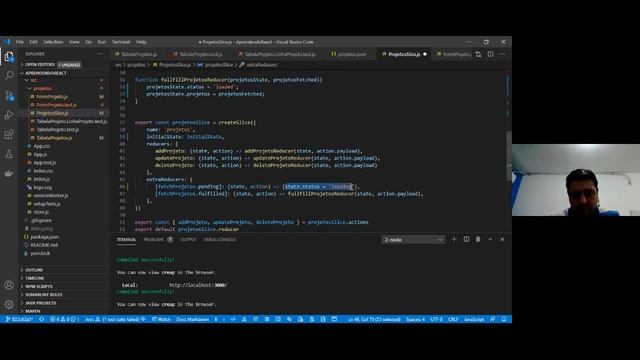This screenshot has height=360, width=640.
Task: Click the CRLF line ending status entry
Action: click(453, 319)
